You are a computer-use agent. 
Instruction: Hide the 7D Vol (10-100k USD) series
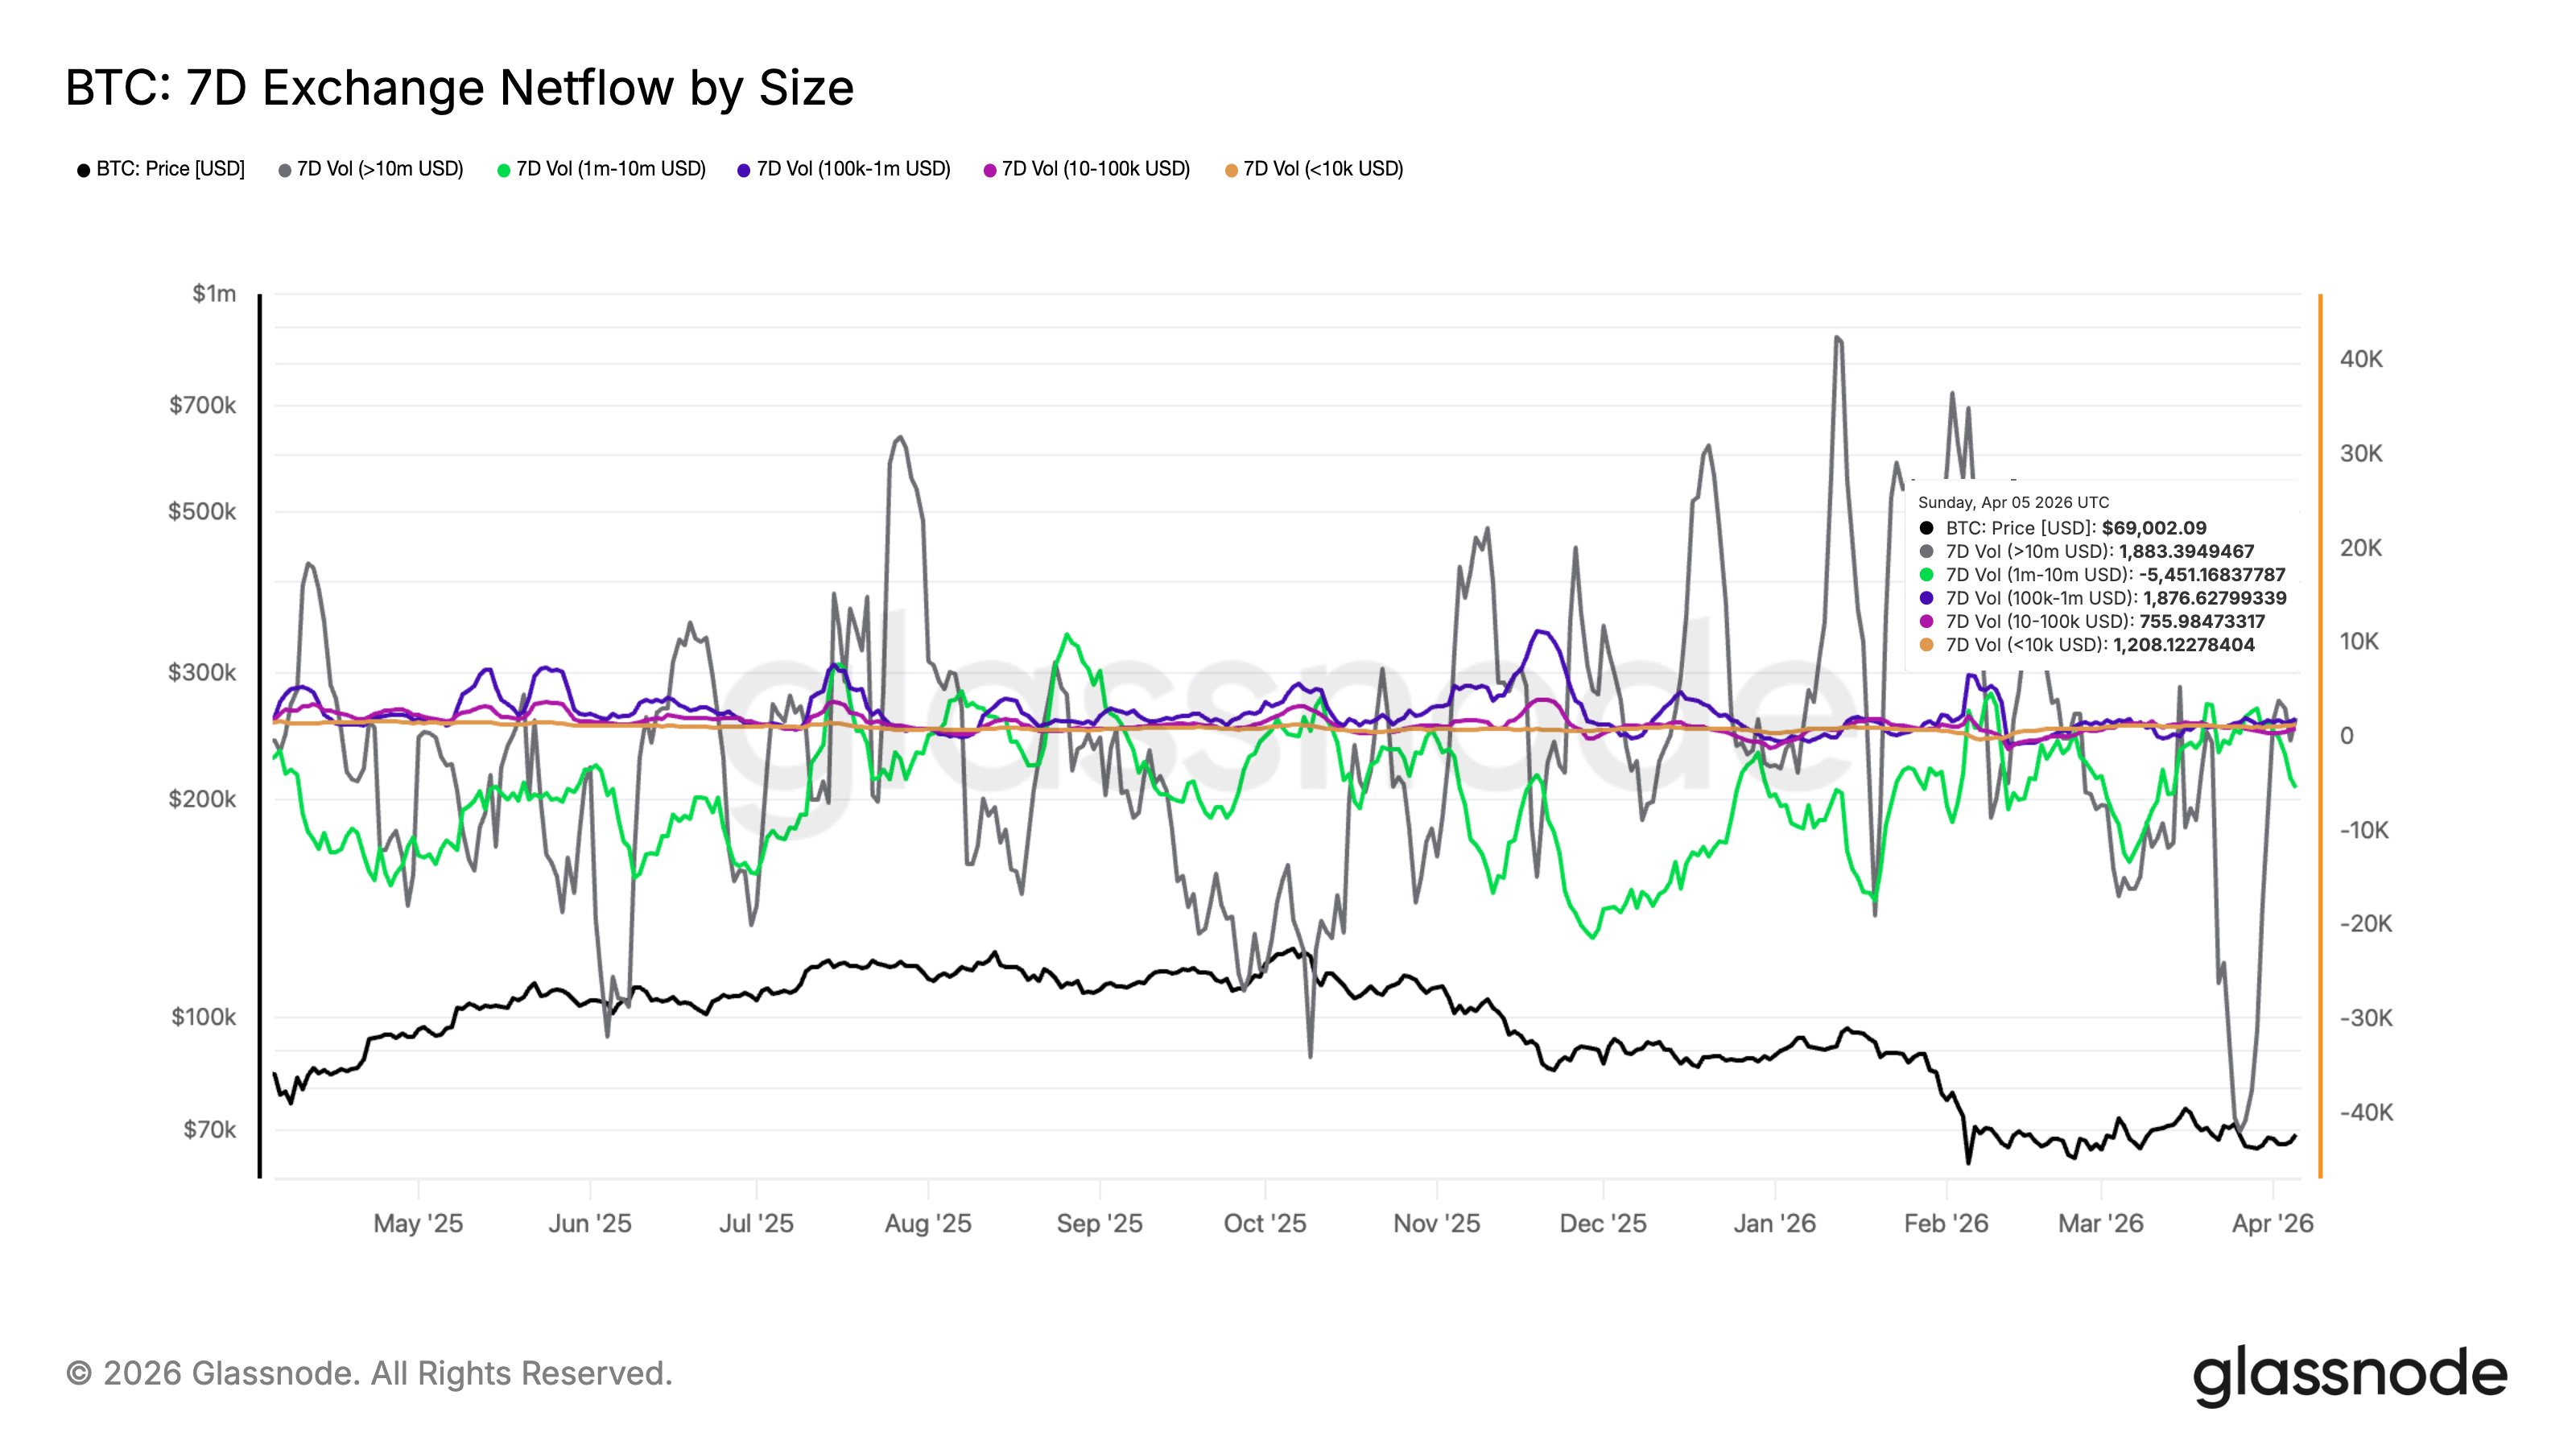1095,169
